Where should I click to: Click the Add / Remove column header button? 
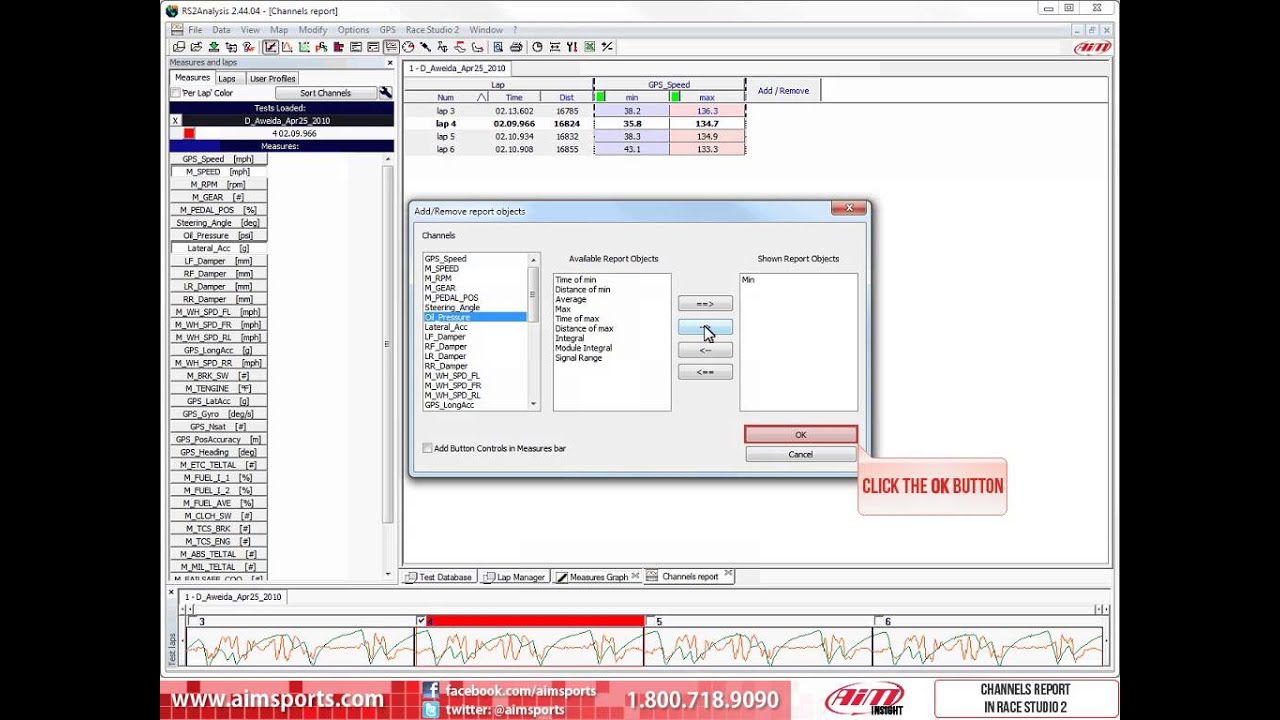point(783,90)
